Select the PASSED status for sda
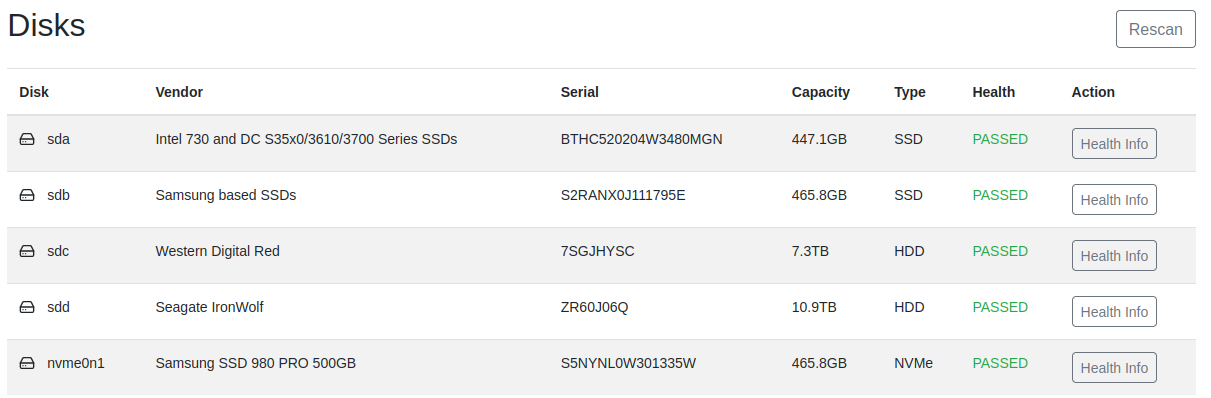The image size is (1211, 398). 1000,139
